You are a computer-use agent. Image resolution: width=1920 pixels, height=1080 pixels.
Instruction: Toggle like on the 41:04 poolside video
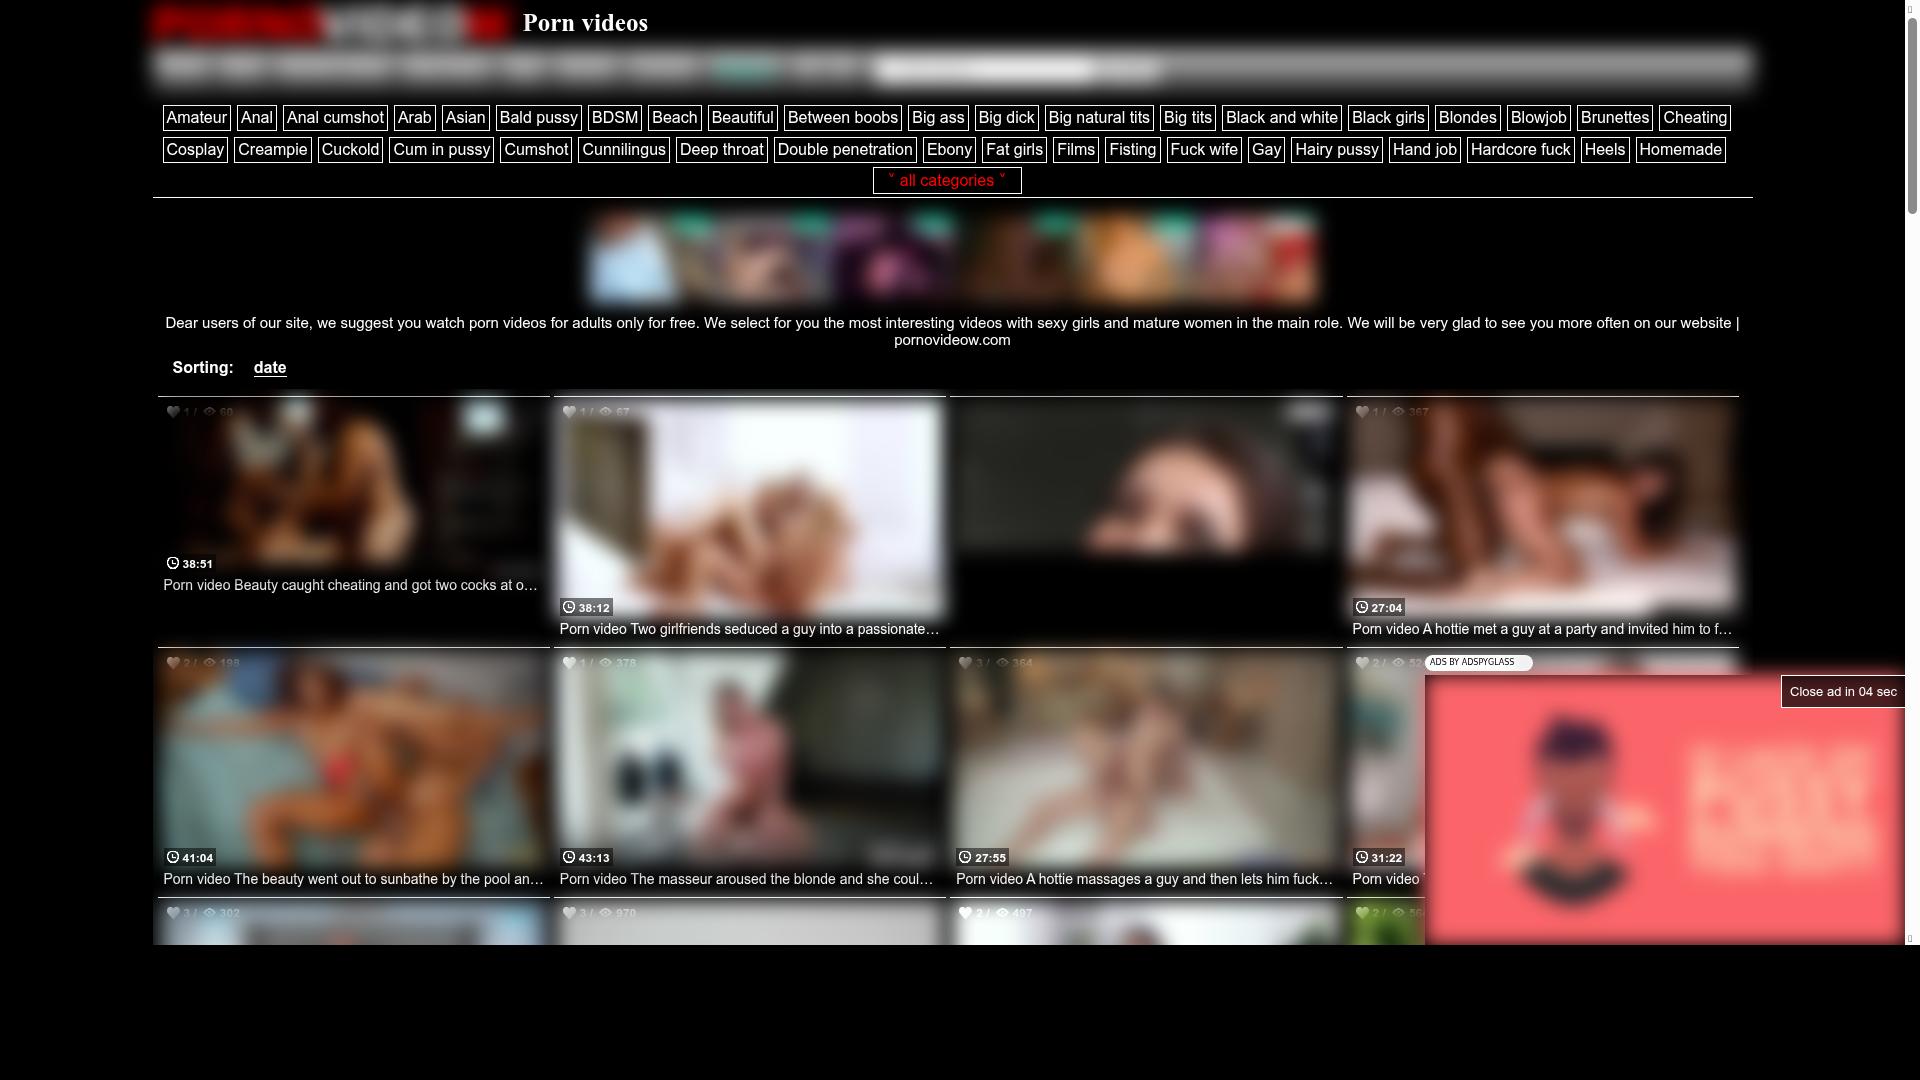[x=172, y=663]
